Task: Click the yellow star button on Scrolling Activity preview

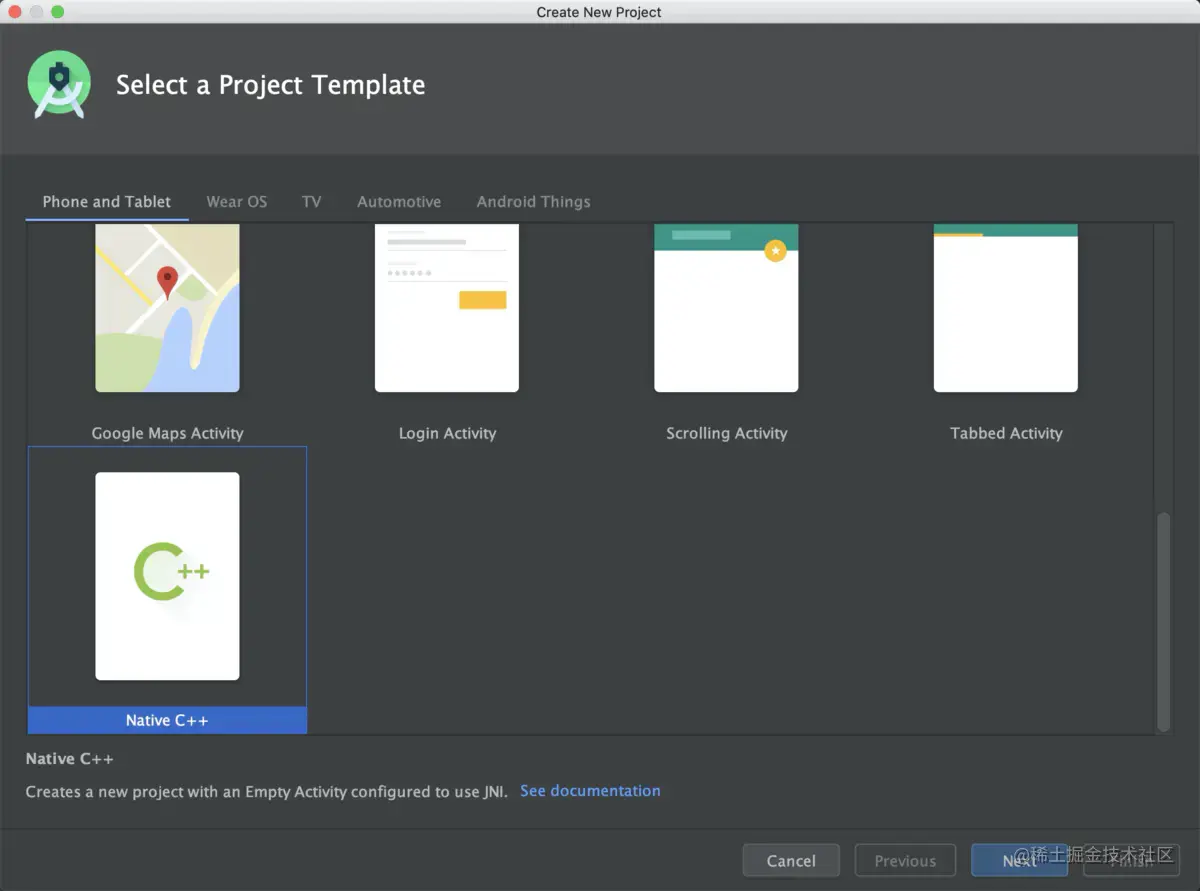Action: pyautogui.click(x=775, y=251)
